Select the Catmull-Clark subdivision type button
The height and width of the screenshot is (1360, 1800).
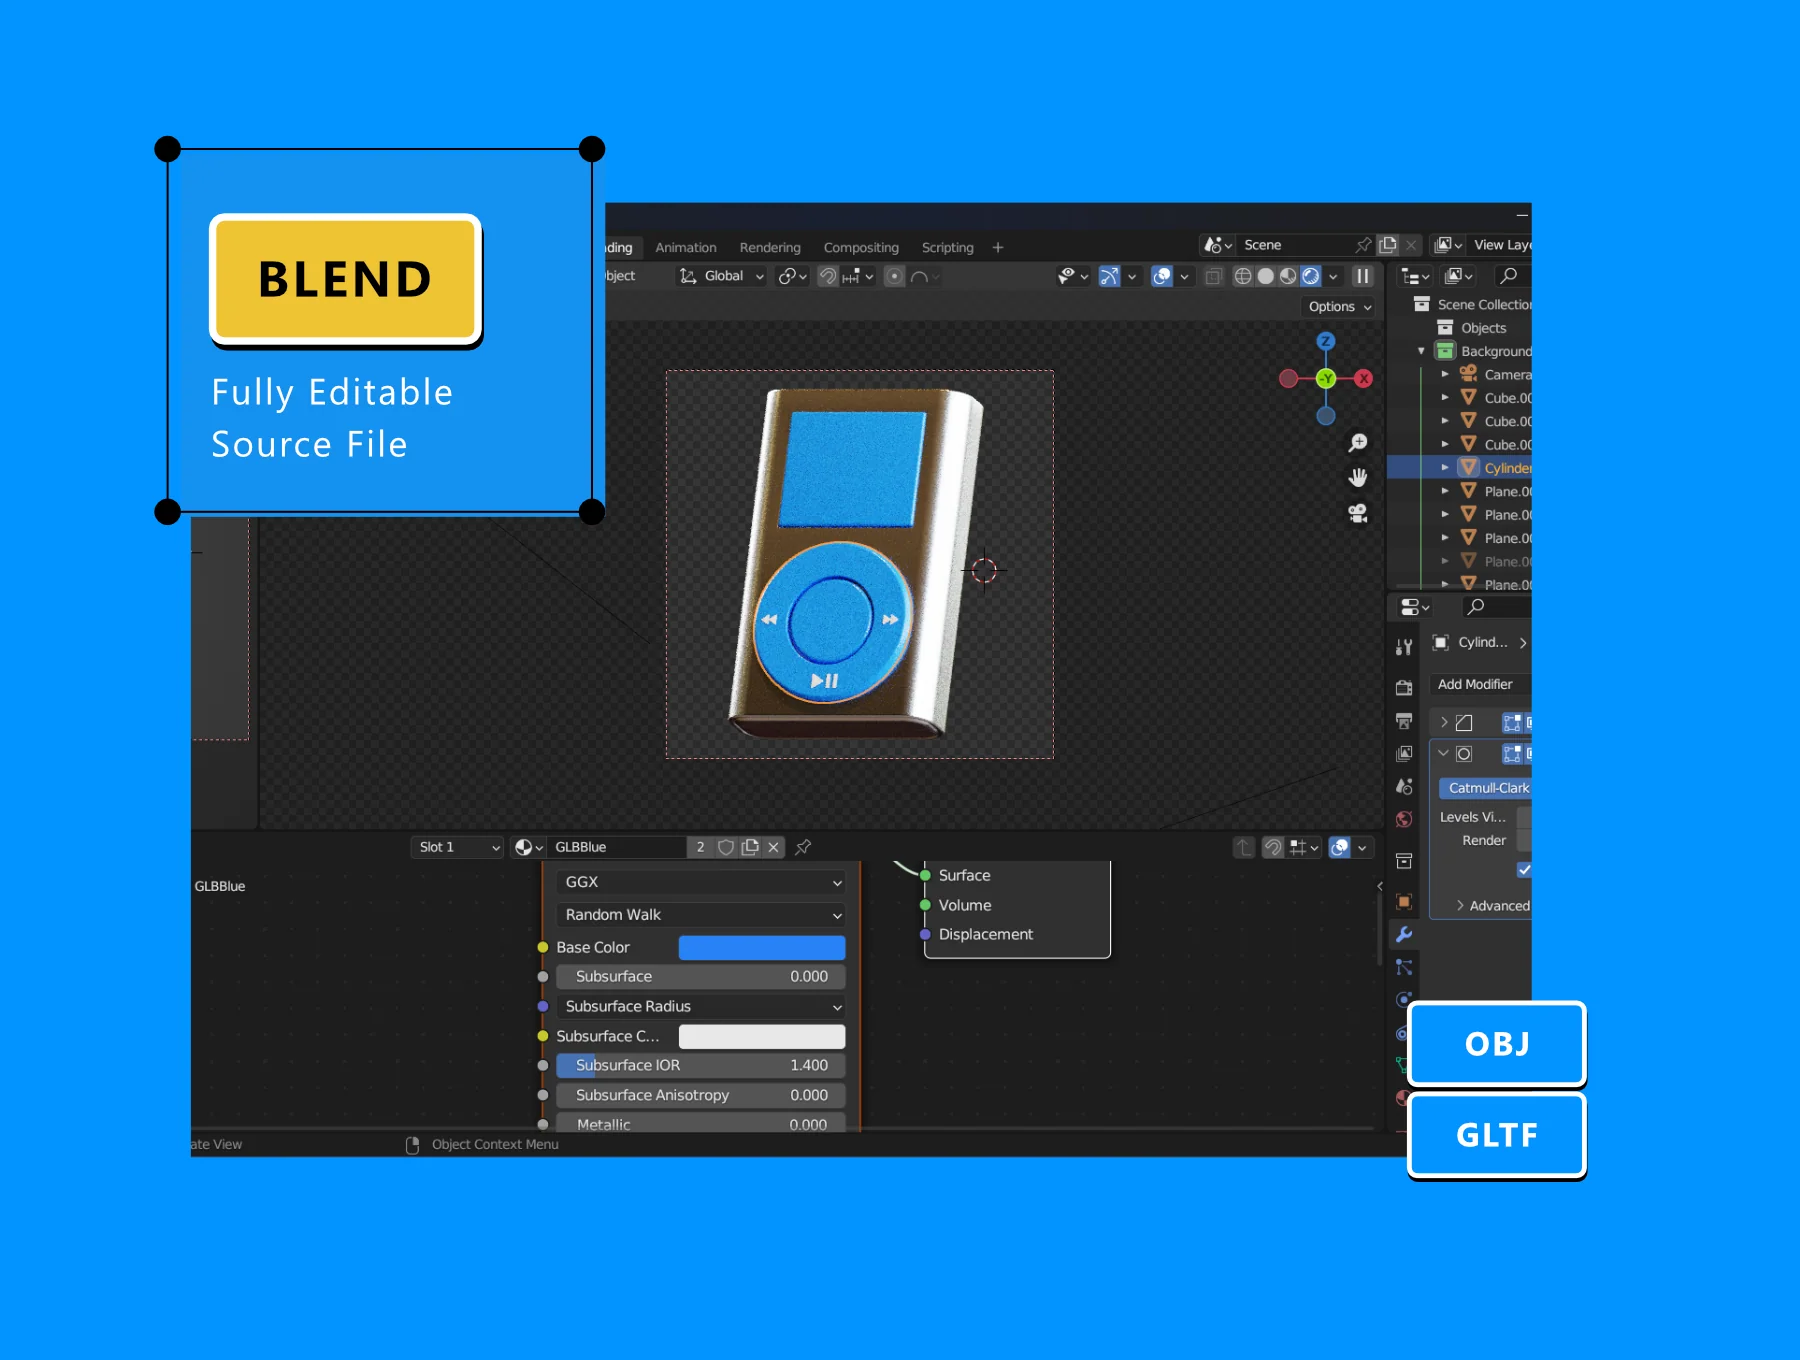click(x=1486, y=788)
